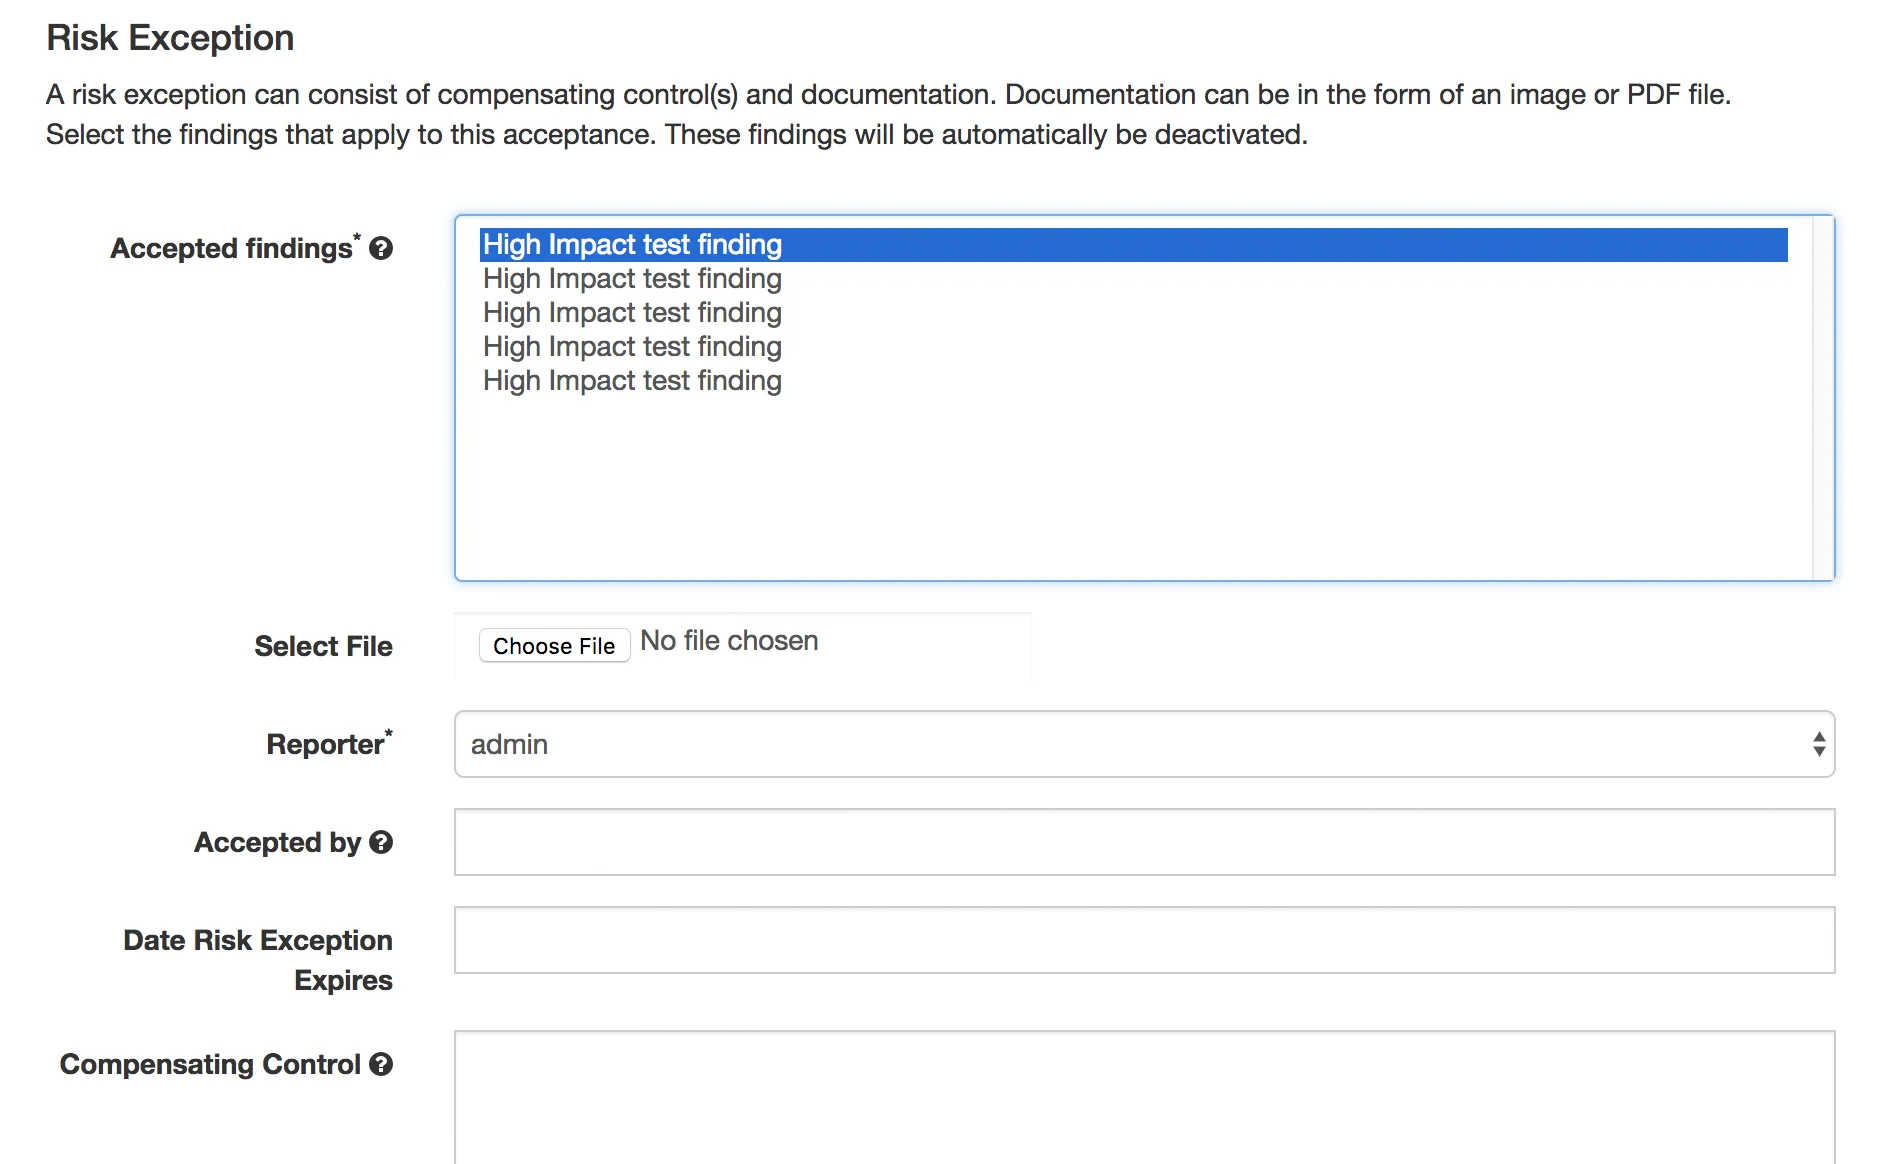Viewport: 1890px width, 1164px height.
Task: Select the third High Impact test finding
Action: (x=632, y=312)
